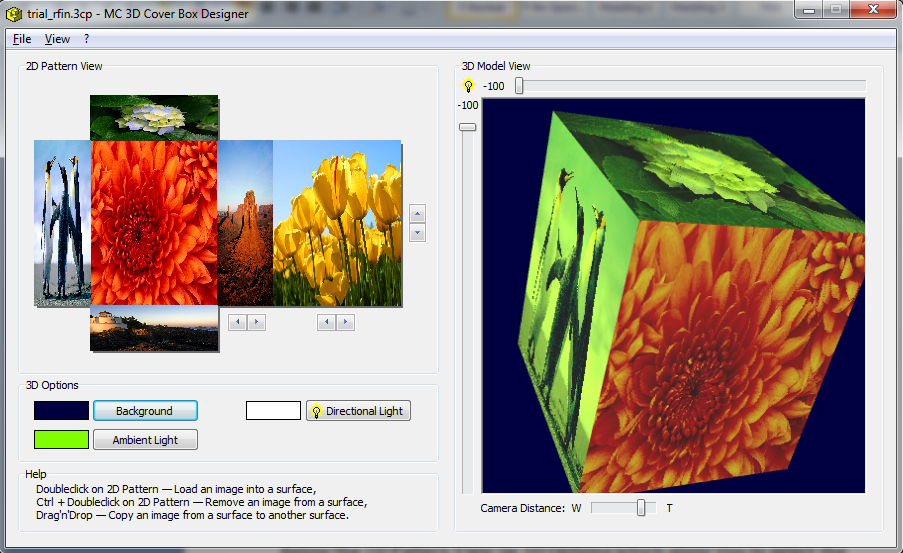Open the ? help menu
The image size is (903, 553).
[x=87, y=39]
